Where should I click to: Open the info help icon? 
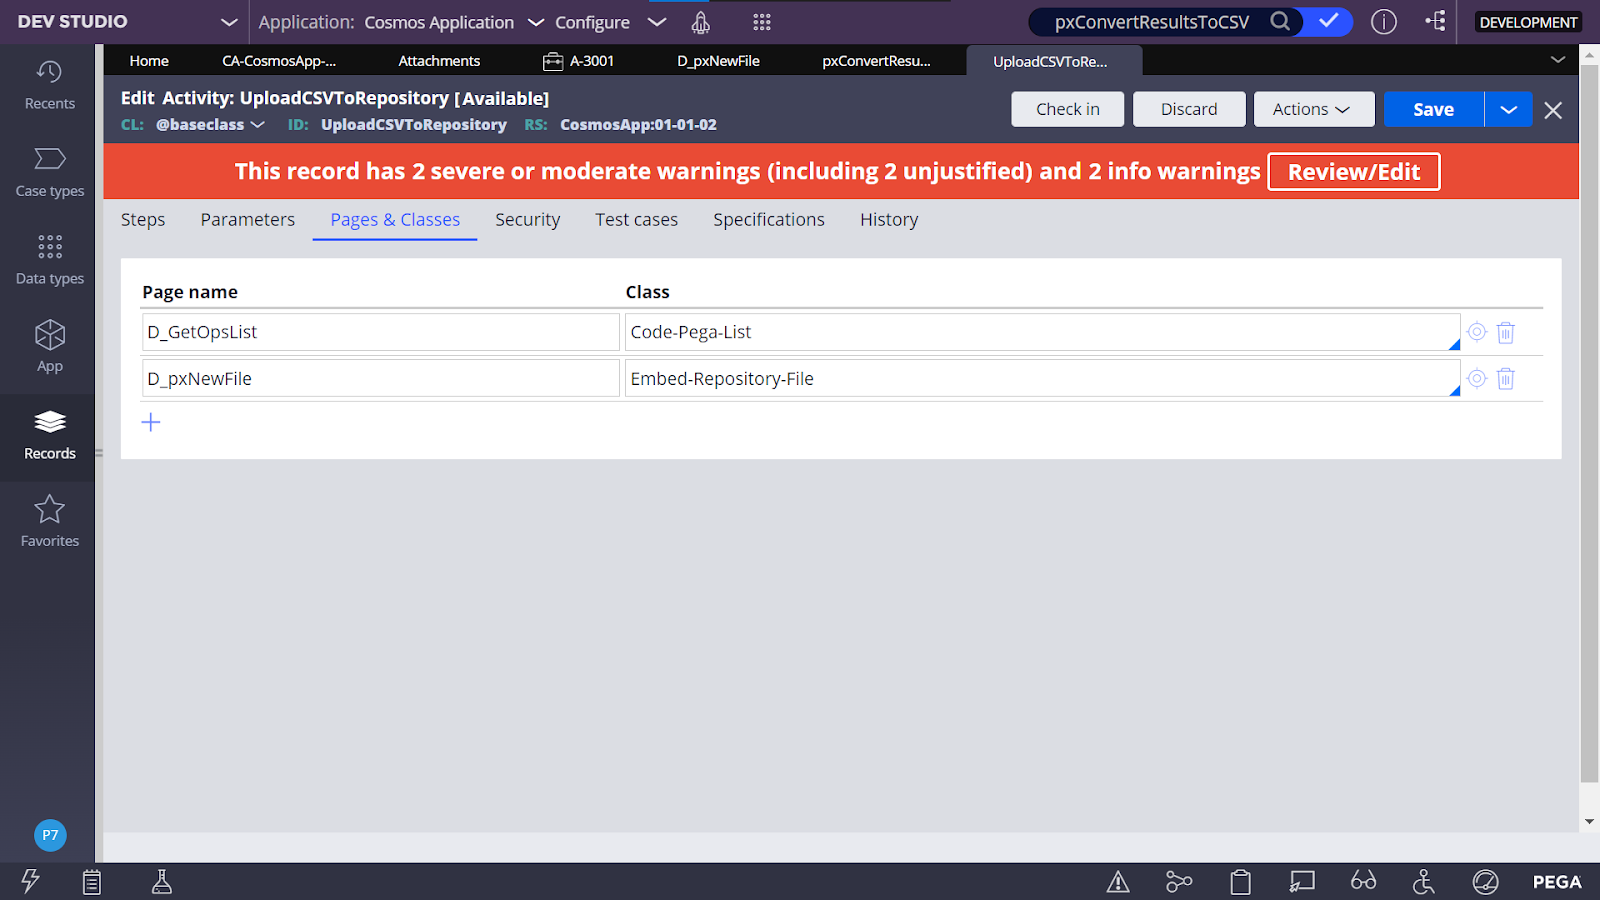coord(1384,22)
